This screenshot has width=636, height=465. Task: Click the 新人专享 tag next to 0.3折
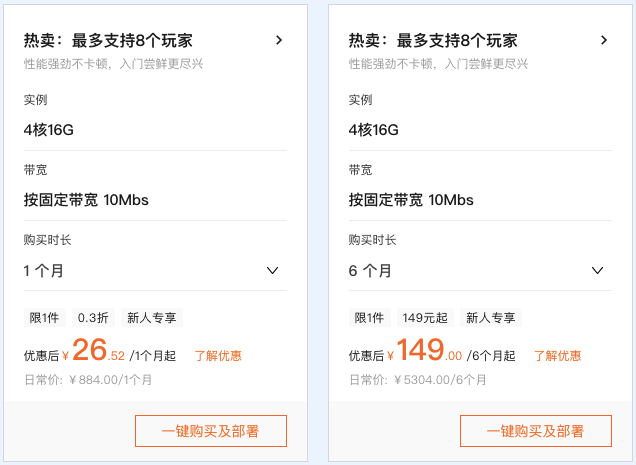pos(152,318)
